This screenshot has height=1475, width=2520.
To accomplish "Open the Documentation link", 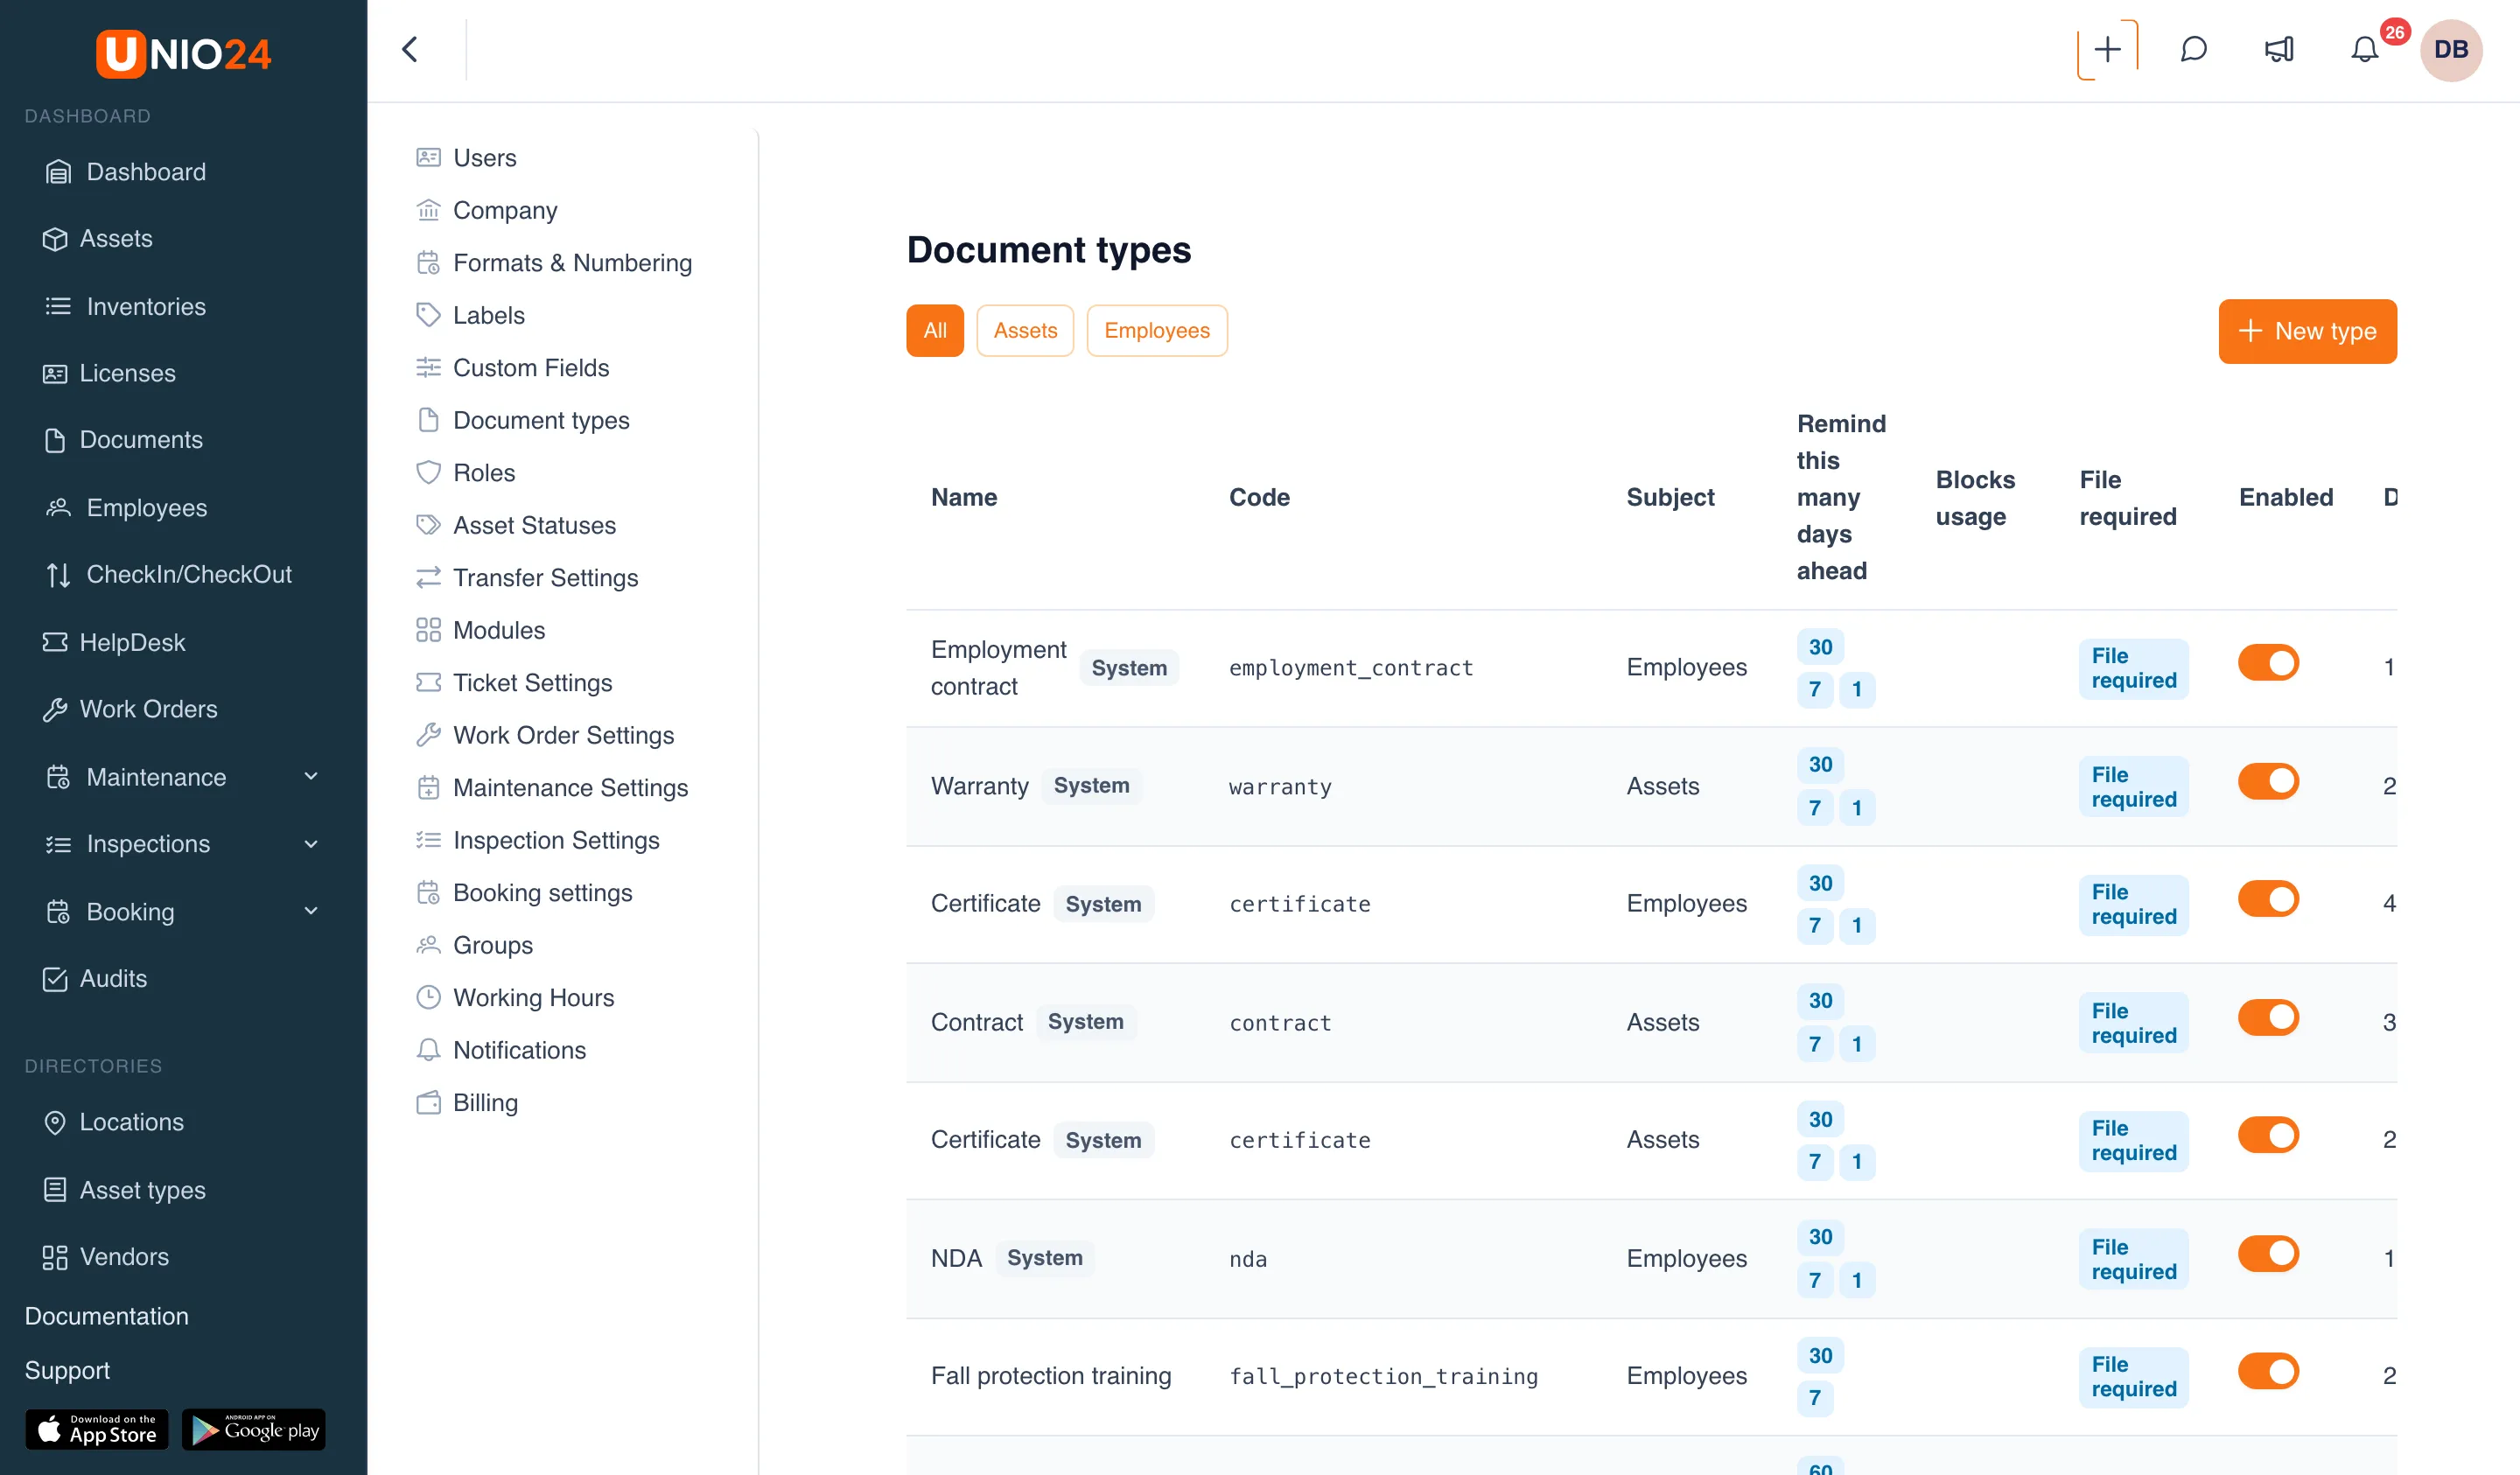I will [x=107, y=1316].
